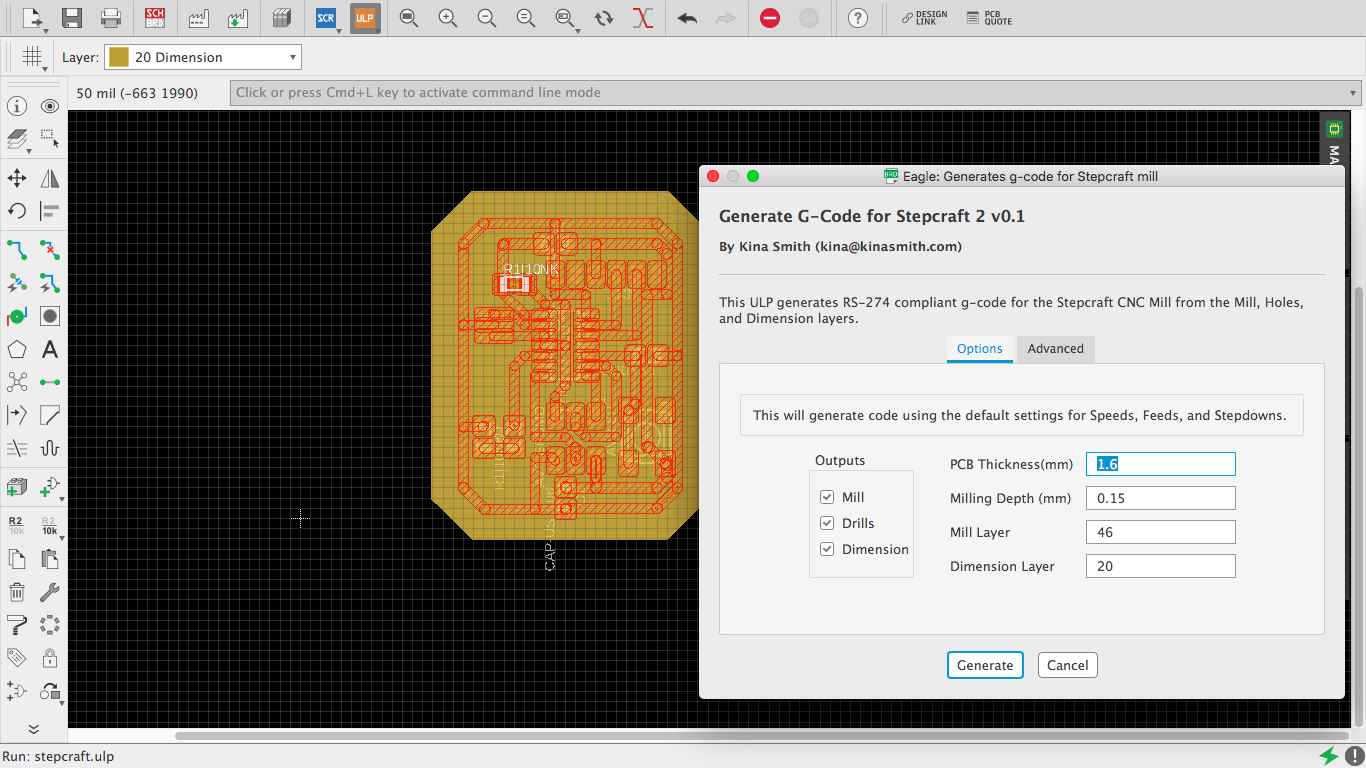
Task: Select the Info tool
Action: tap(17, 106)
